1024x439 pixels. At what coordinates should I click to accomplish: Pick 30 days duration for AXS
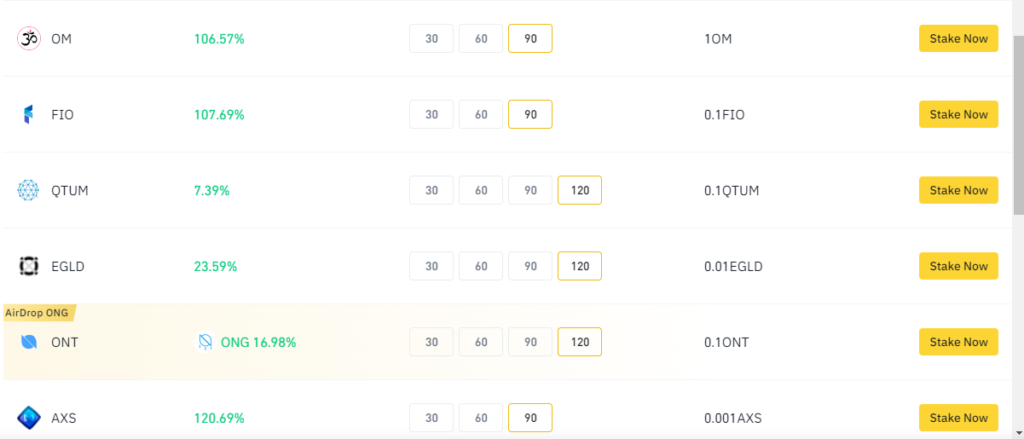(x=431, y=417)
